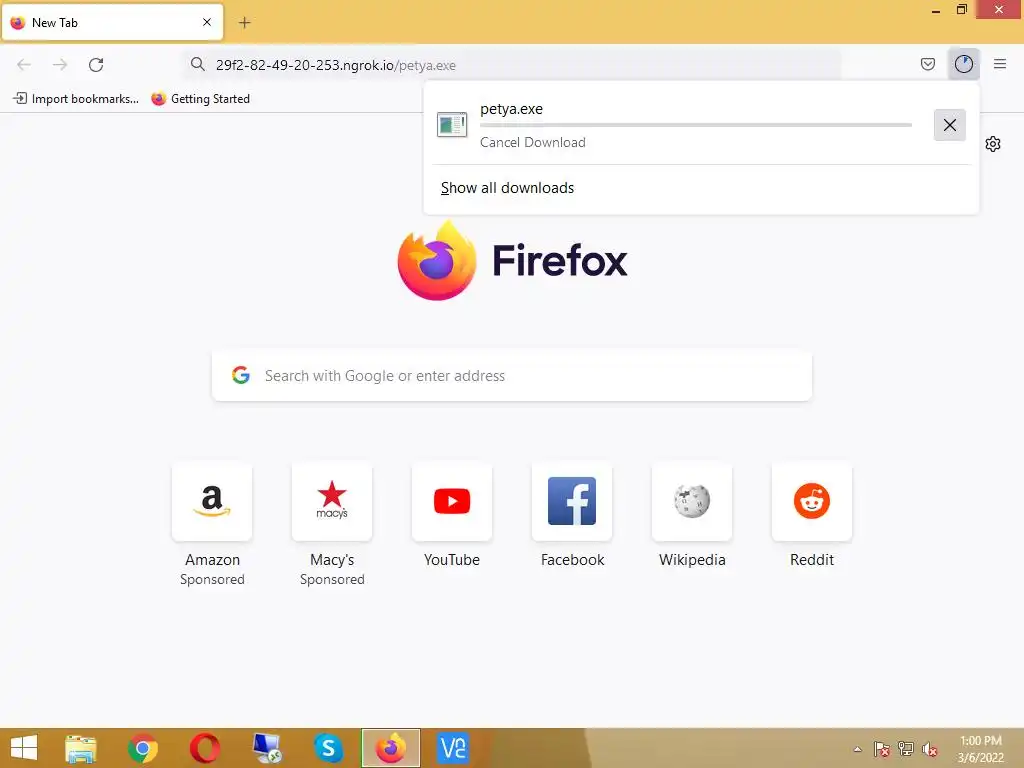Show all downloads

[x=507, y=188]
